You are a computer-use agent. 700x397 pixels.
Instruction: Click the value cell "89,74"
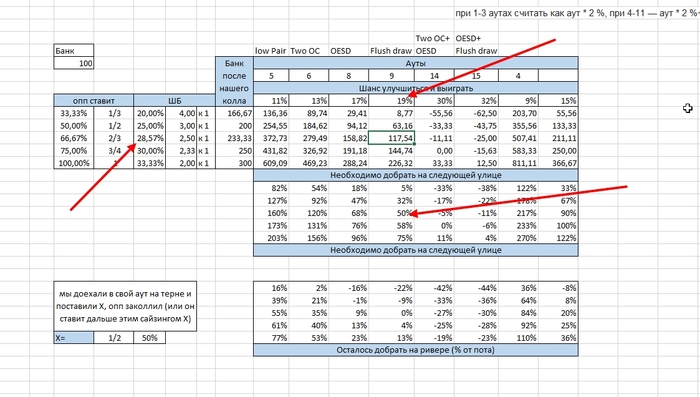308,113
